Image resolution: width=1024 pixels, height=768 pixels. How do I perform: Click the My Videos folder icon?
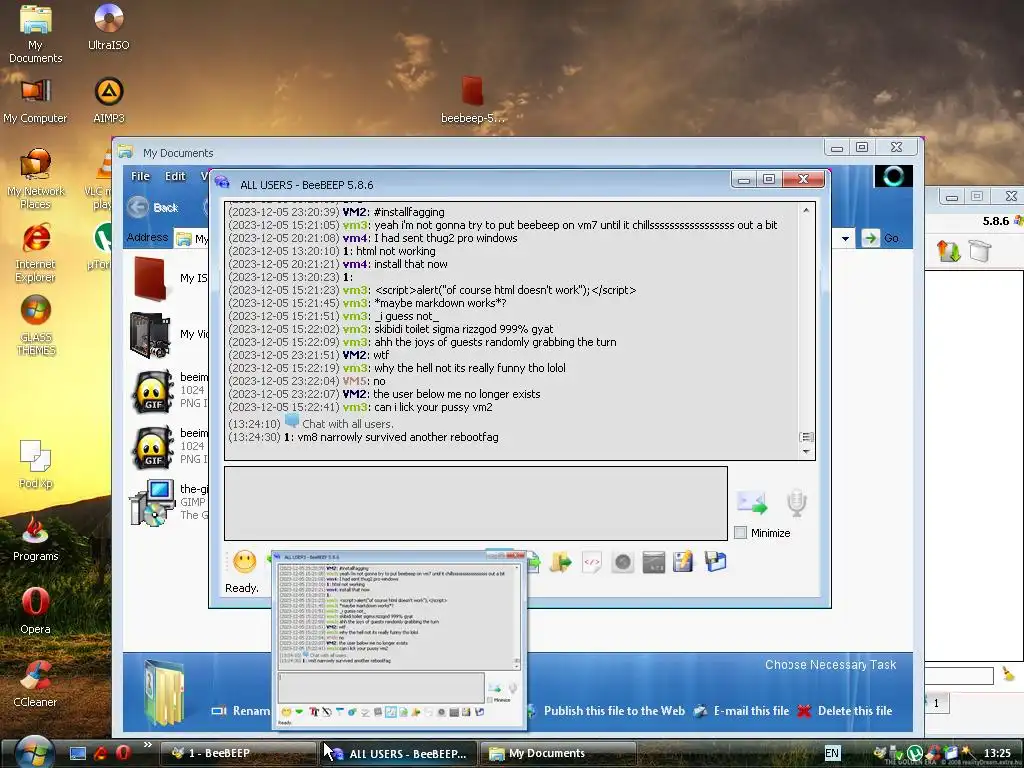[x=150, y=334]
